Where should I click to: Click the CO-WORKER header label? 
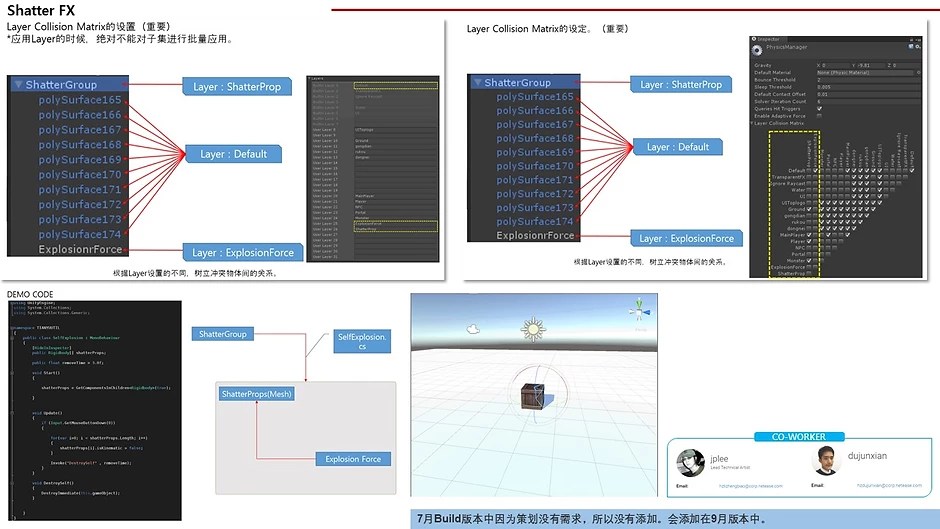[x=797, y=437]
